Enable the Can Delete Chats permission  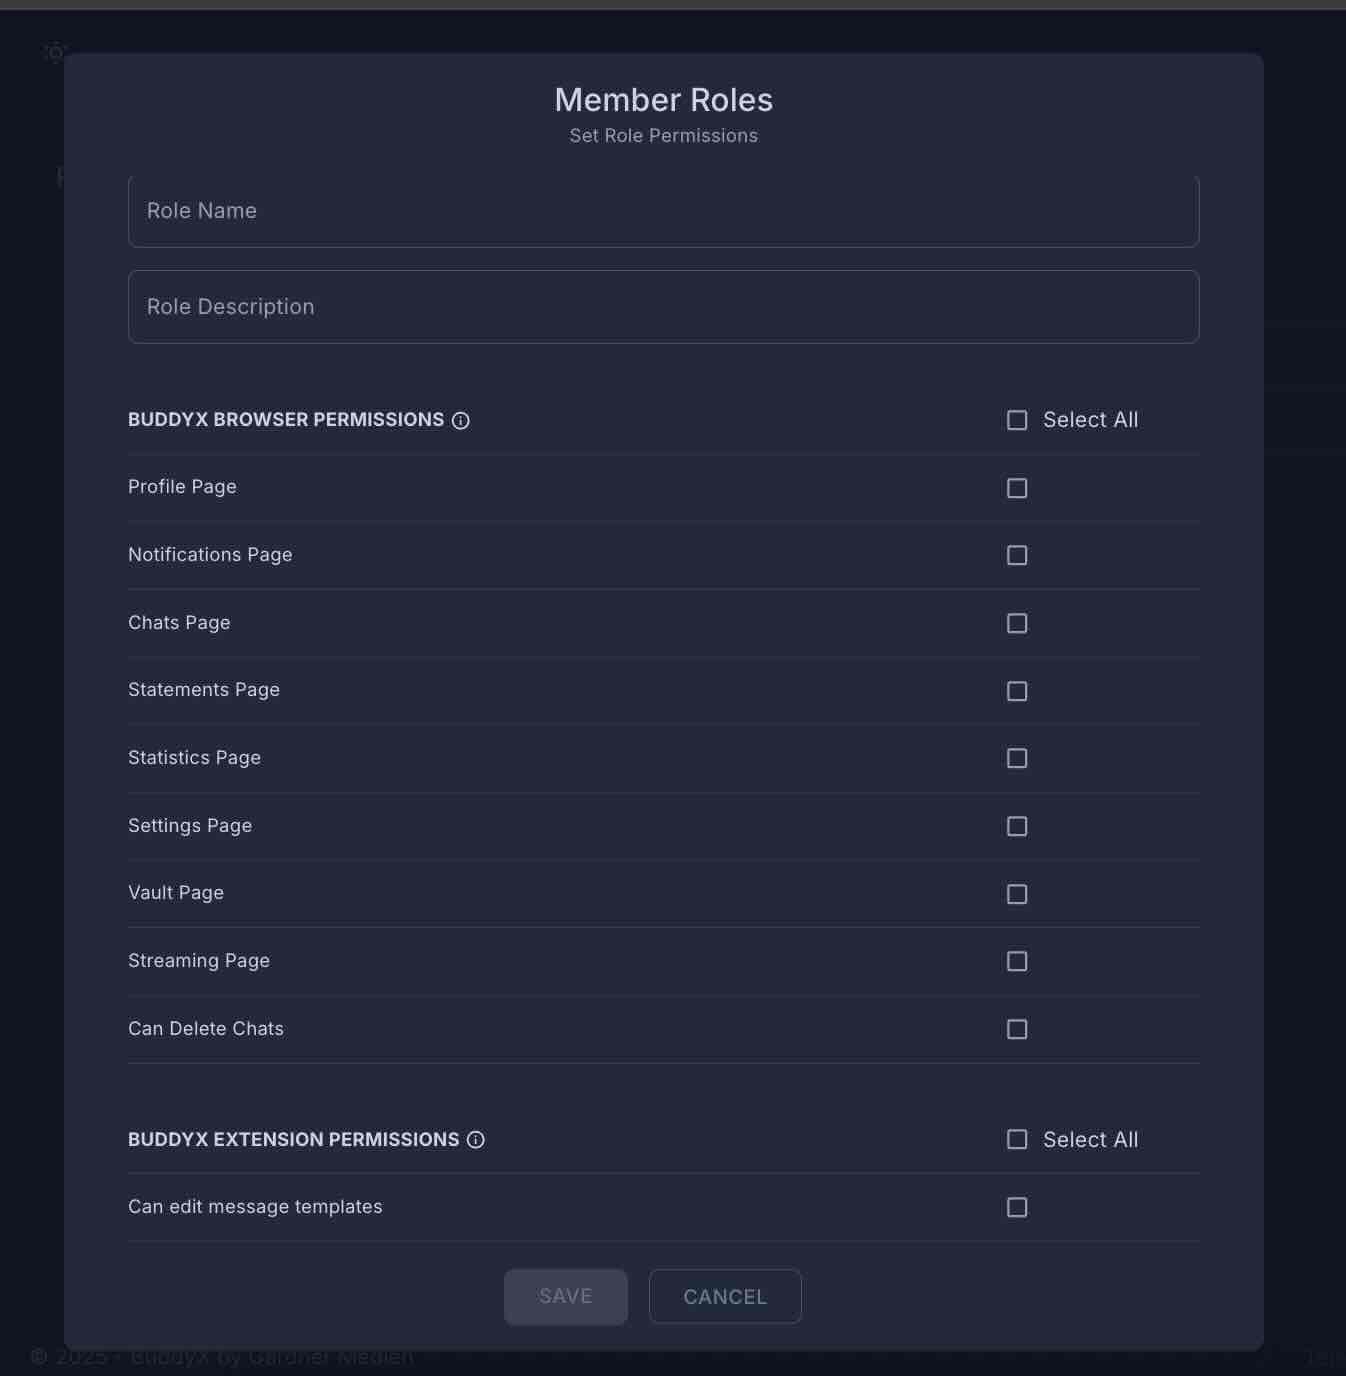[x=1017, y=1029]
